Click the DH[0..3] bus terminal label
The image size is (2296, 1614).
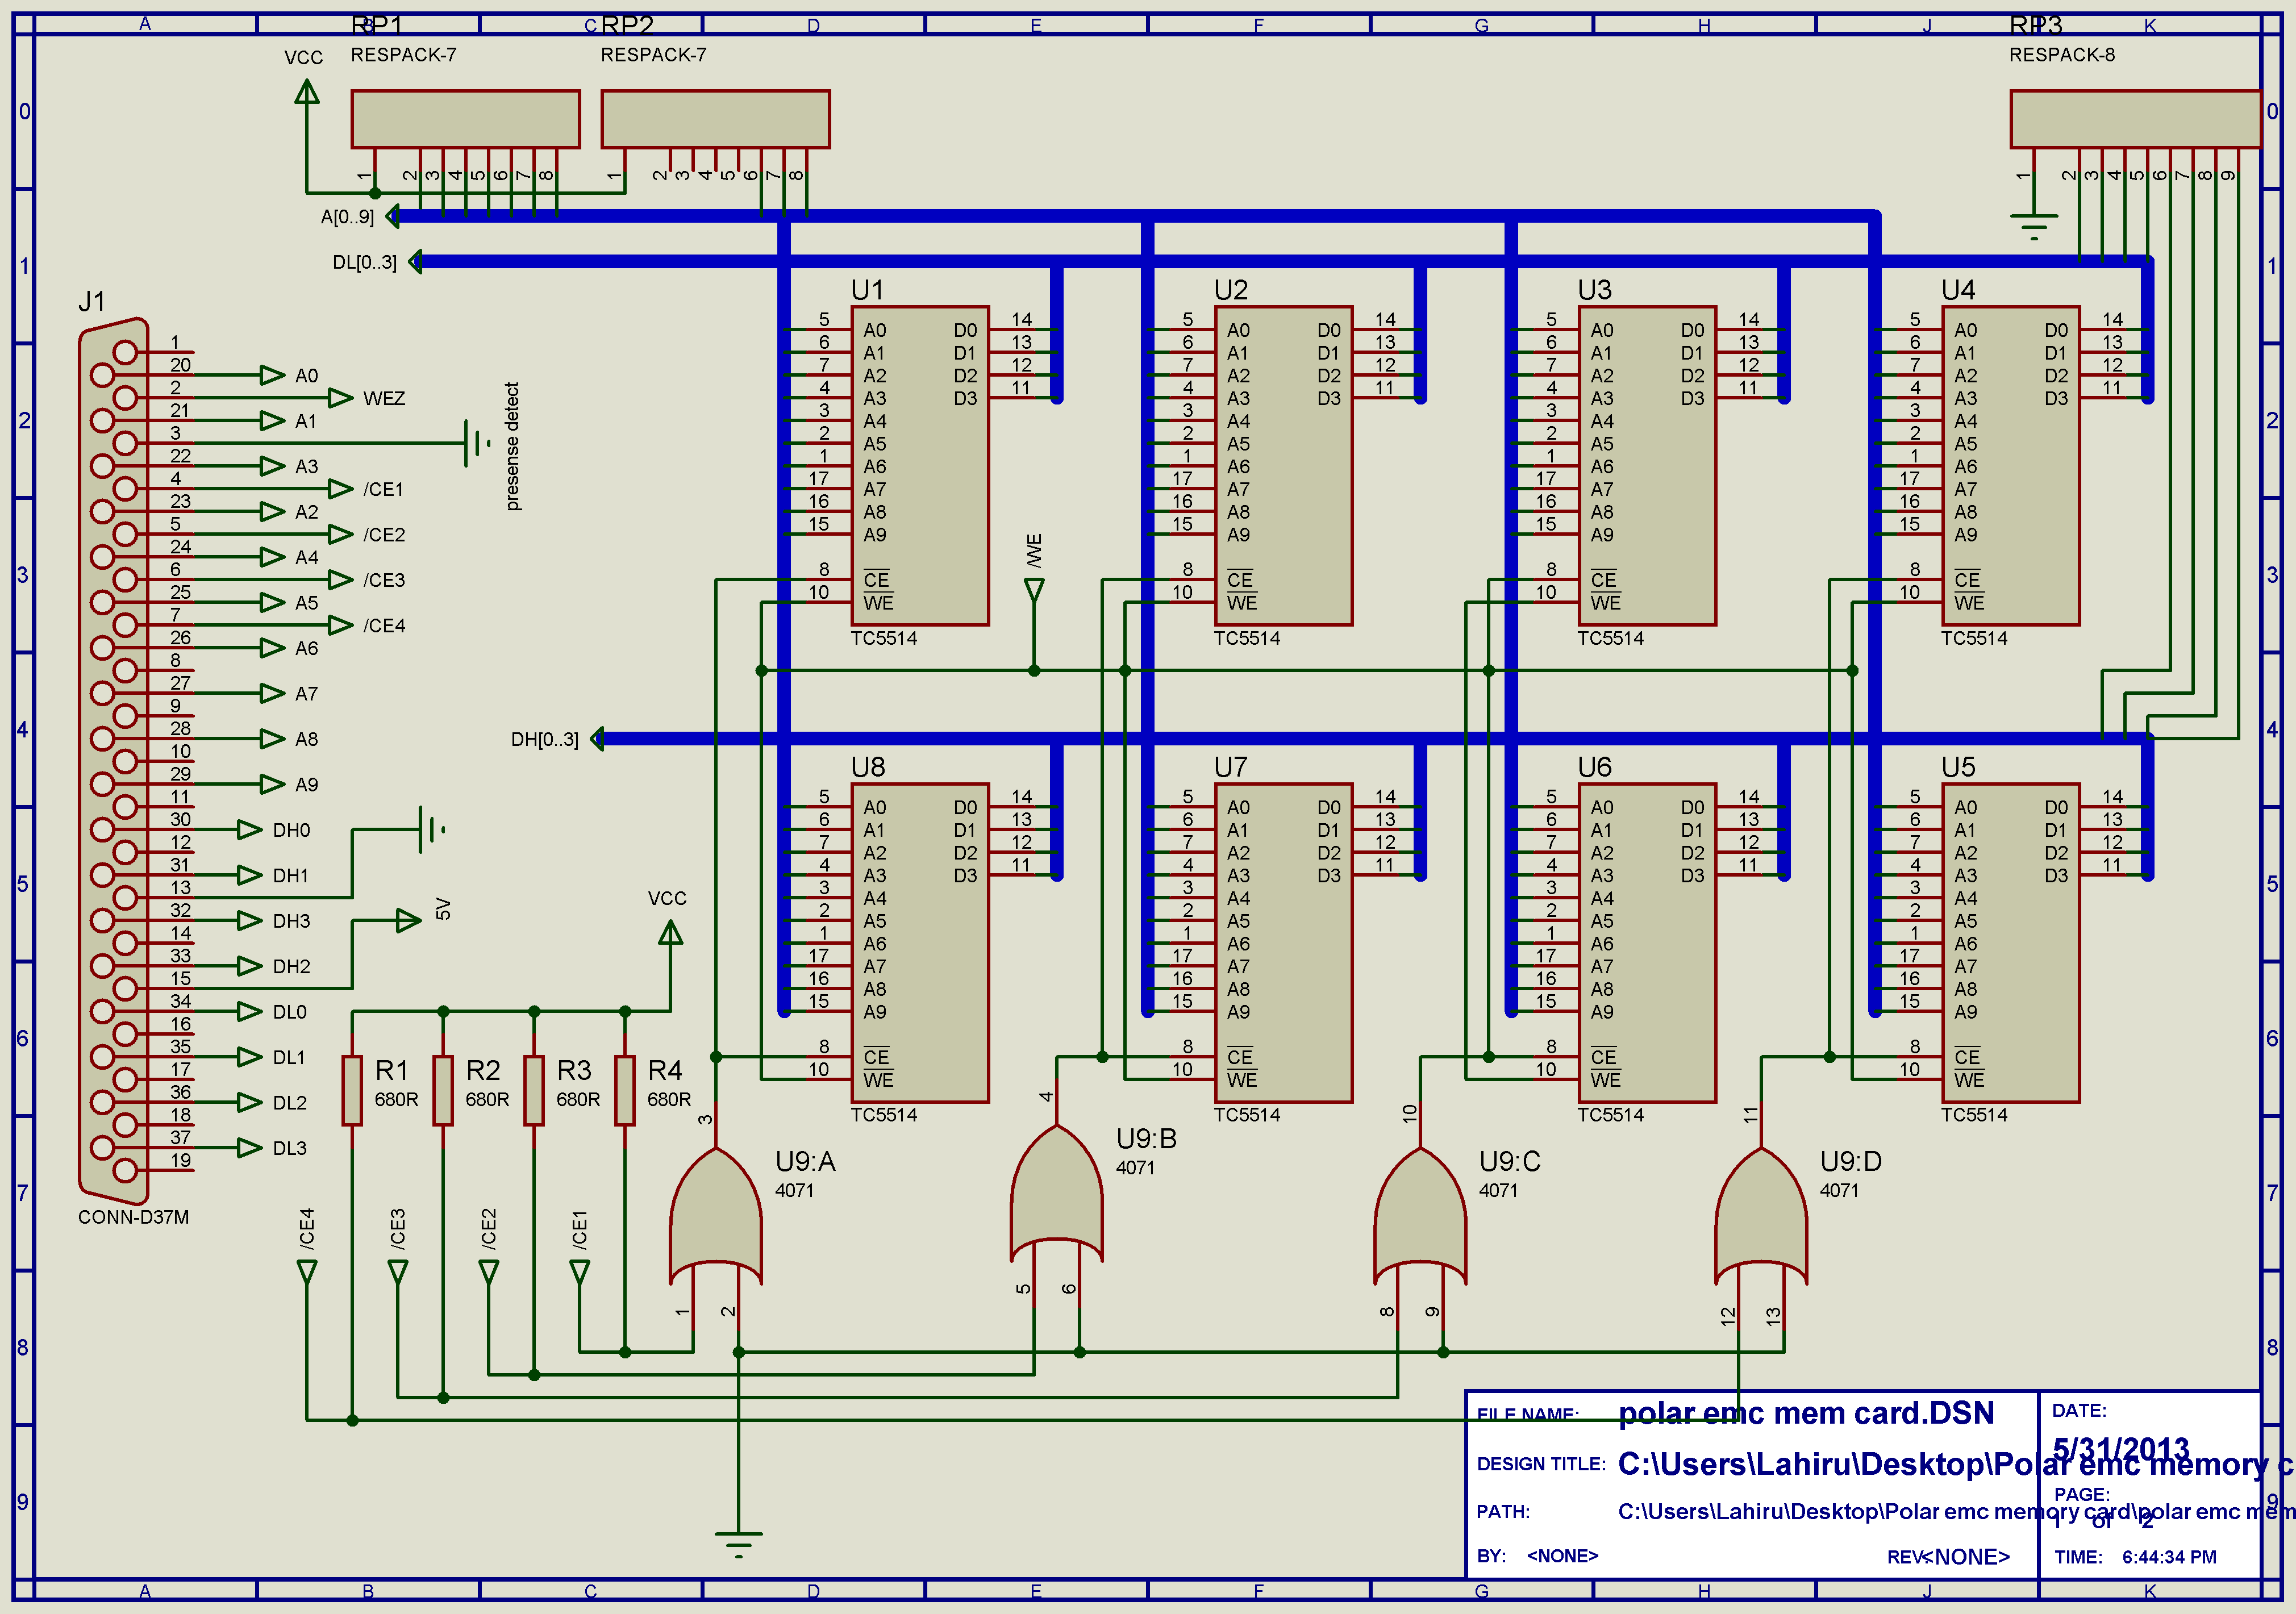coord(544,739)
